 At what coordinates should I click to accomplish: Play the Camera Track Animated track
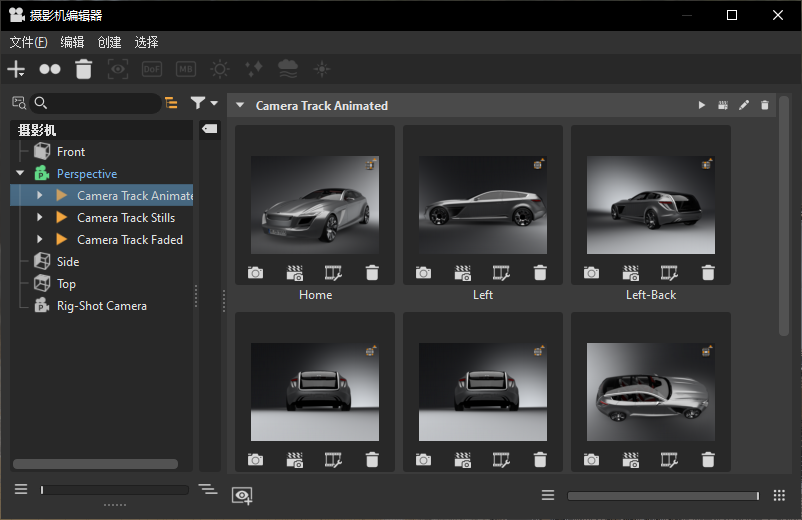pos(702,105)
